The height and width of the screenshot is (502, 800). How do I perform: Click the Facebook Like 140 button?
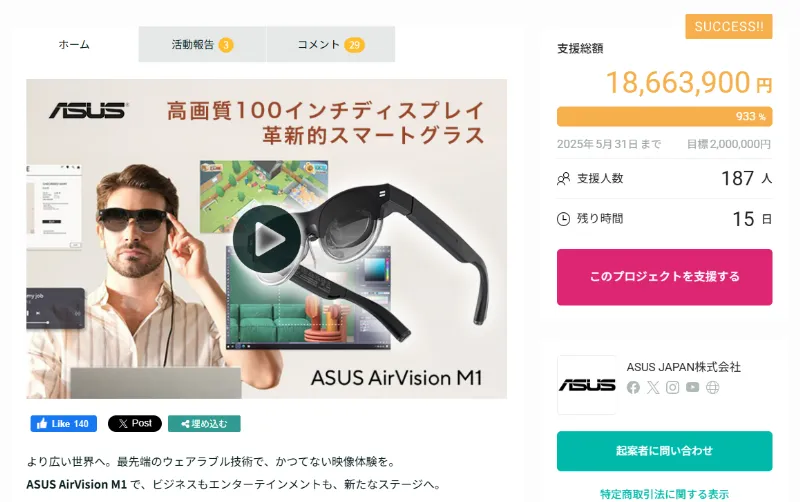[x=64, y=423]
